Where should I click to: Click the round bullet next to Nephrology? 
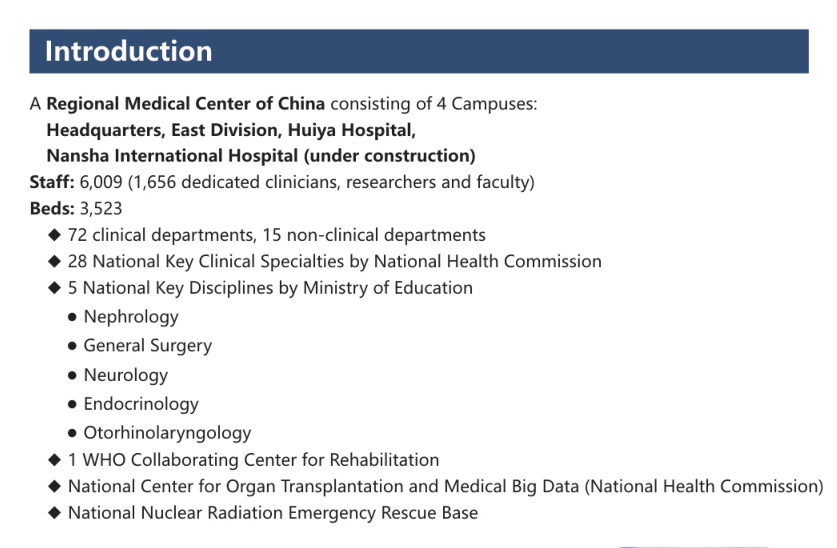(72, 317)
